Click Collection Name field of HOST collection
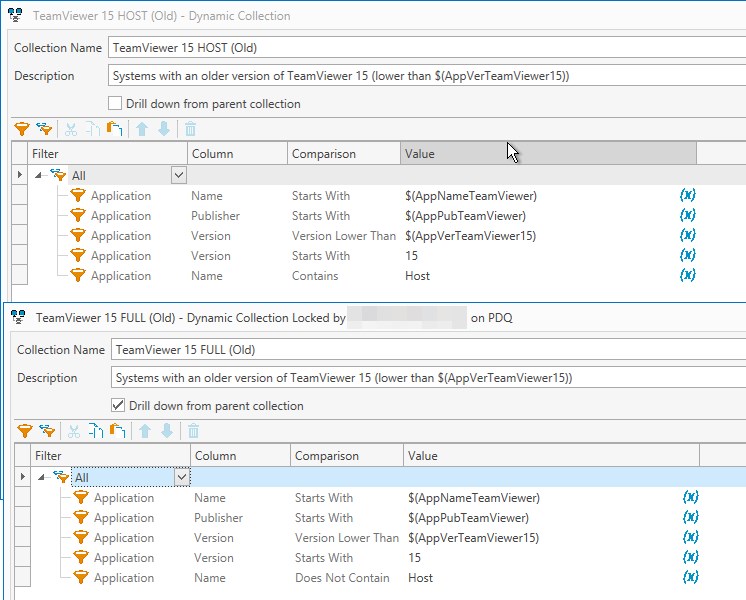Viewport: 746px width, 600px height. 400,47
